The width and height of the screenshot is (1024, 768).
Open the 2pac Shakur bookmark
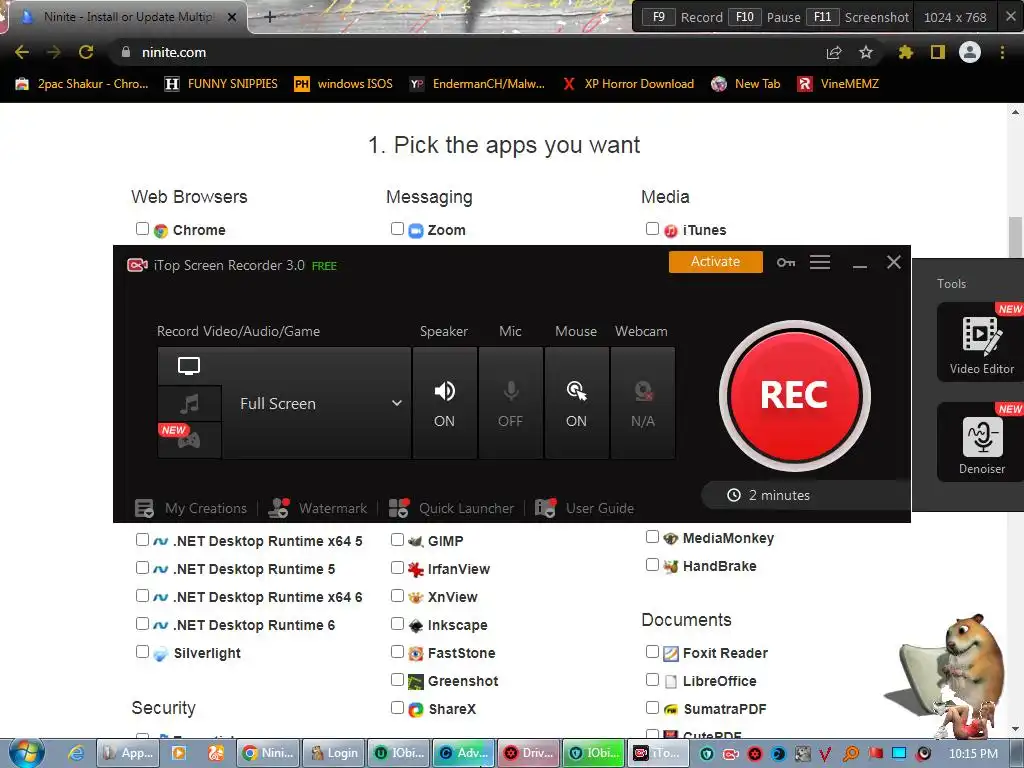coord(82,84)
